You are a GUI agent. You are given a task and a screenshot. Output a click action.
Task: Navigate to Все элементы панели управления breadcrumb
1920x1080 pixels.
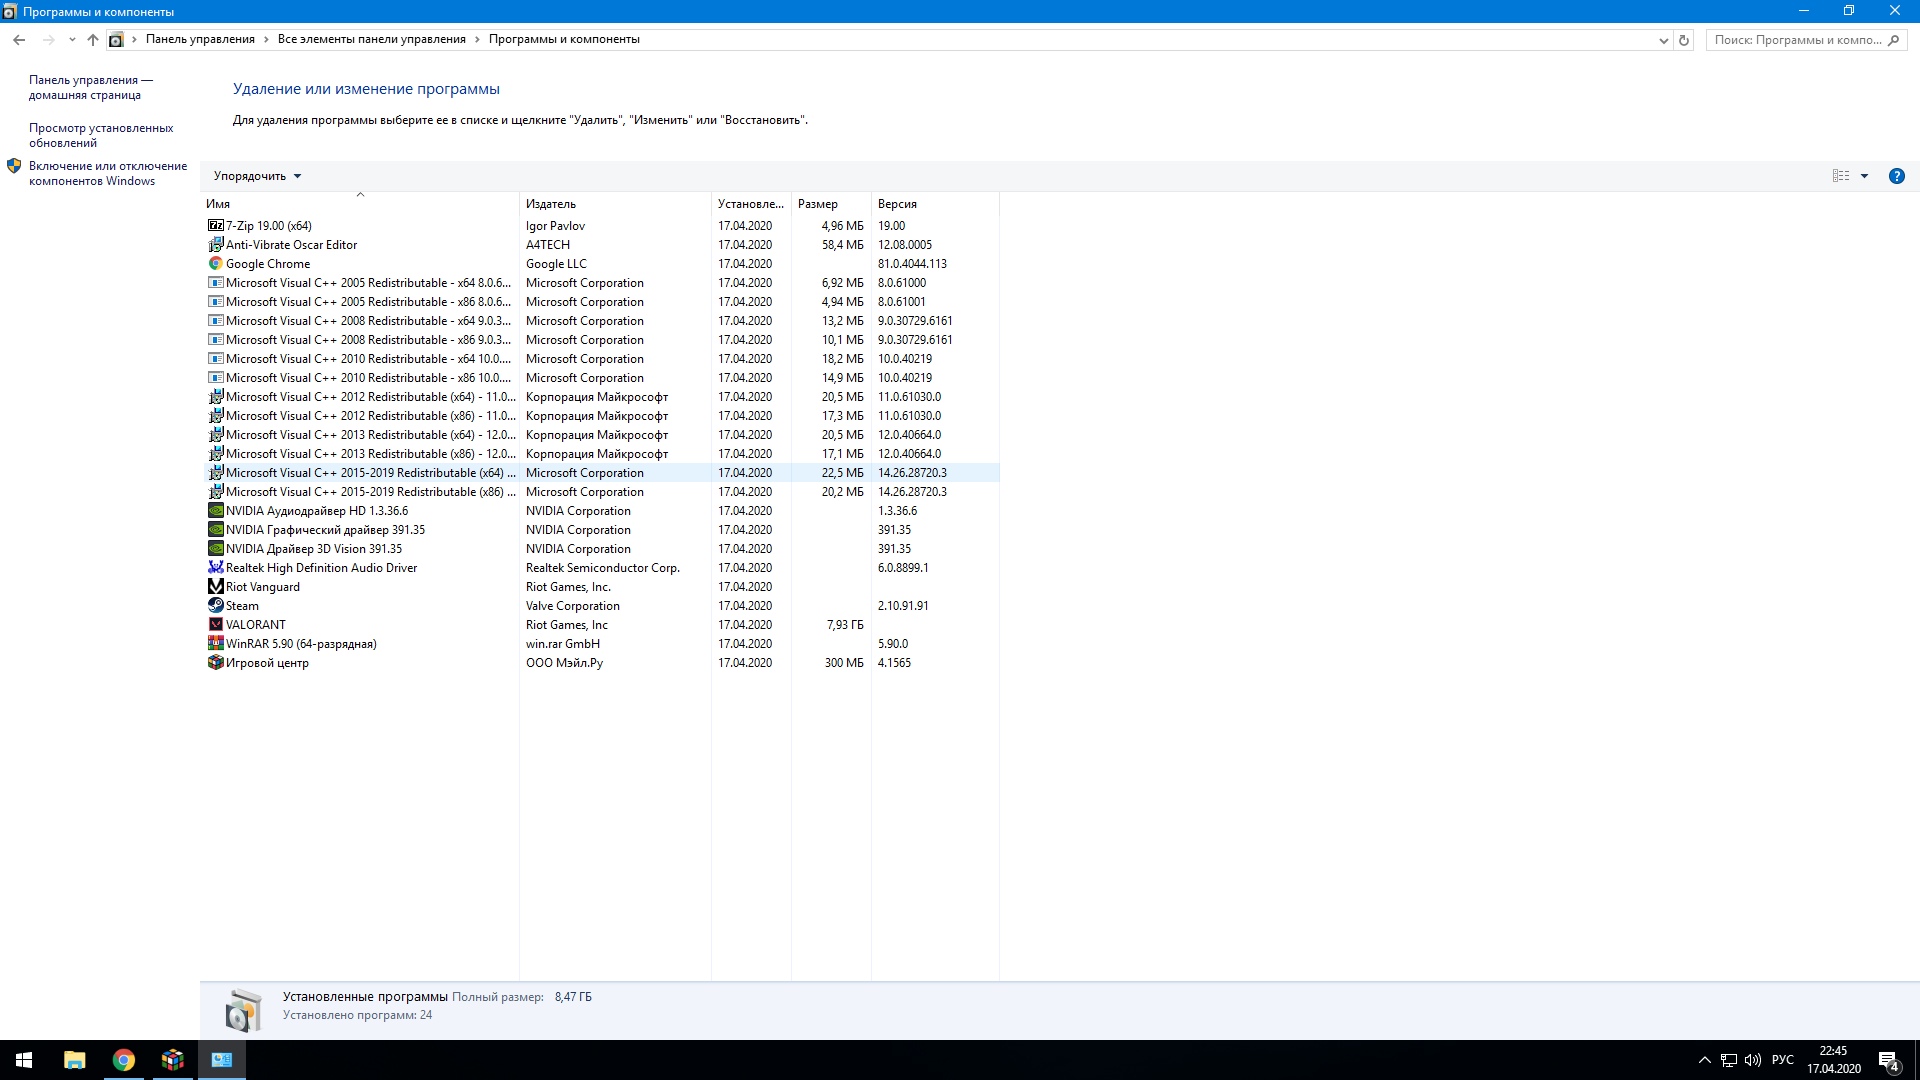click(x=372, y=40)
